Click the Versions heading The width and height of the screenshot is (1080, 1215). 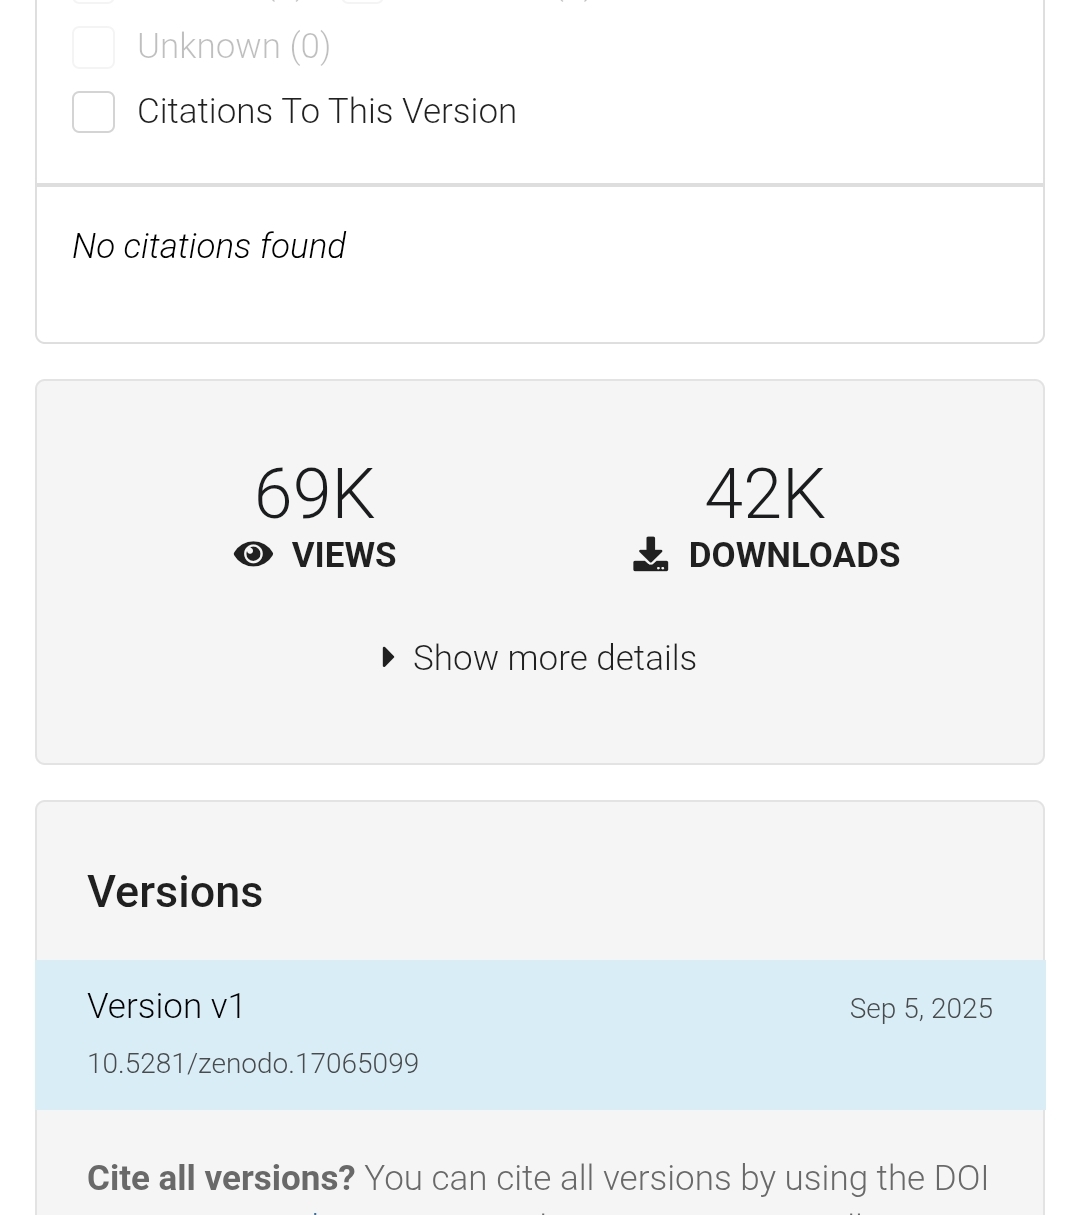(175, 891)
